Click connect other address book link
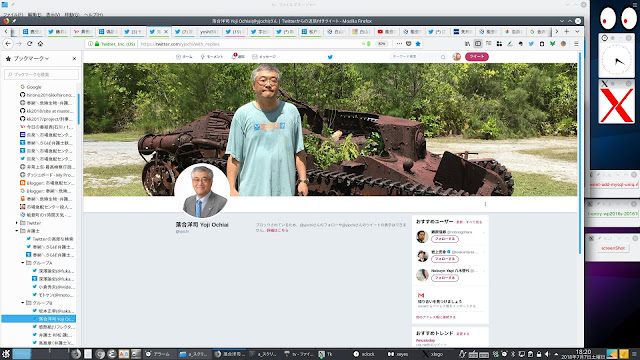 pyautogui.click(x=436, y=317)
